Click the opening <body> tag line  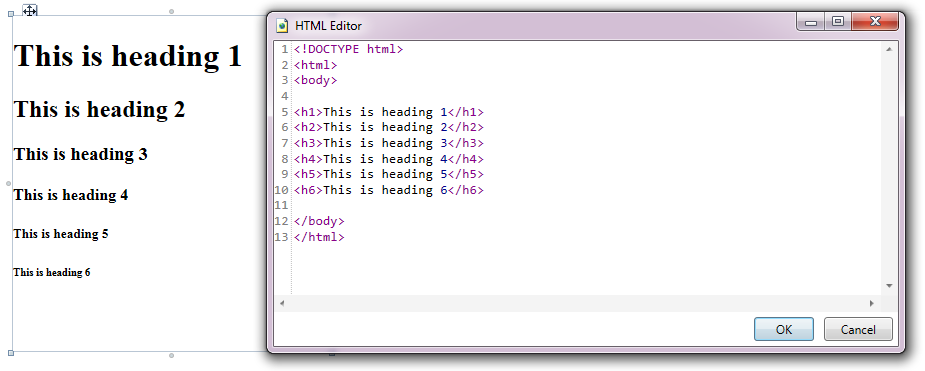(316, 80)
